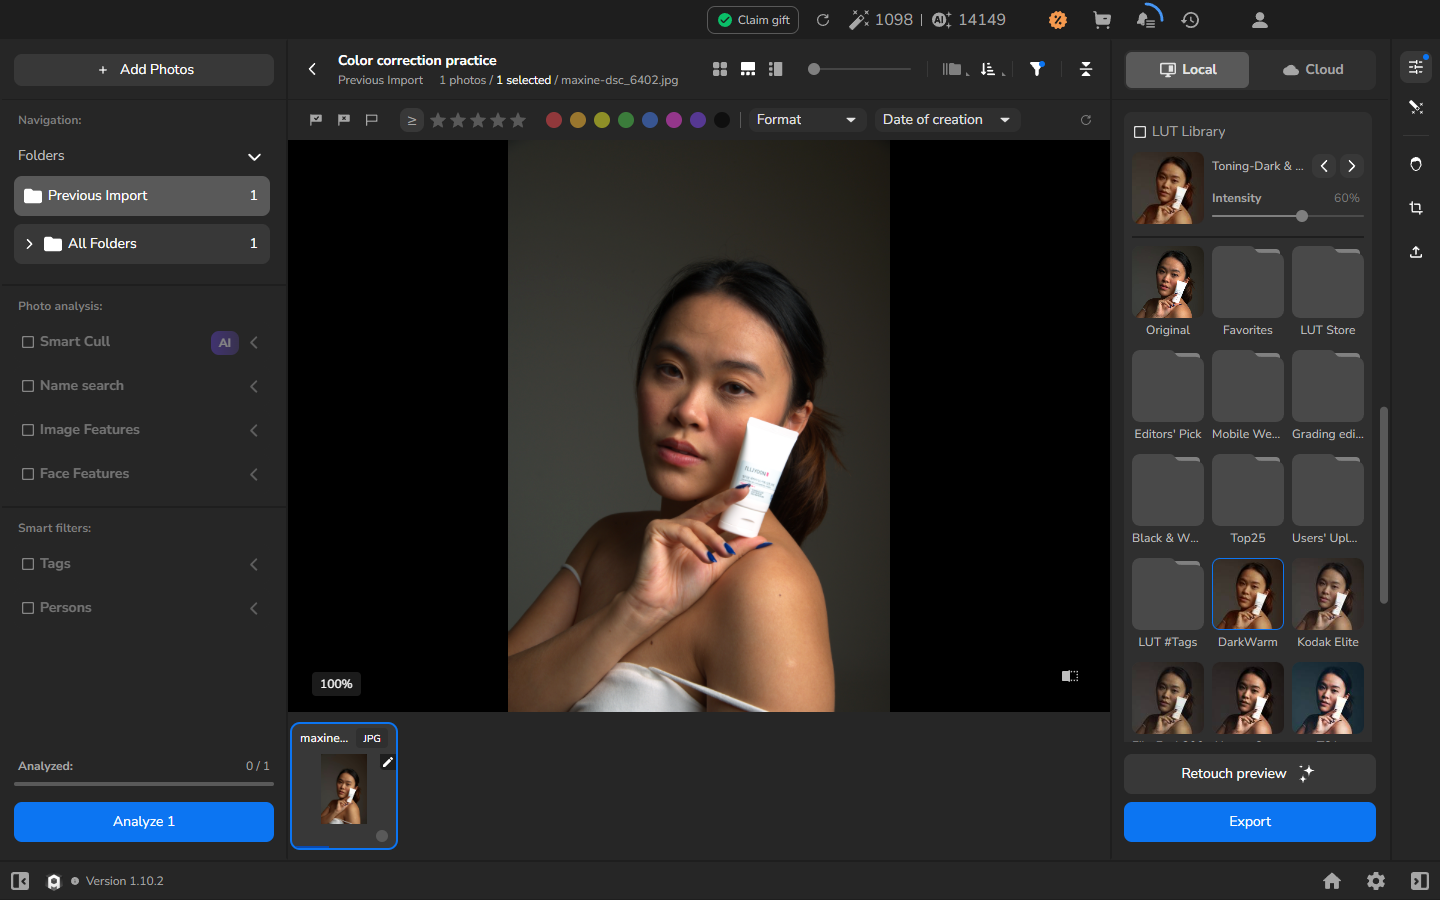Switch to grid view layout icon
The image size is (1440, 900).
point(720,69)
